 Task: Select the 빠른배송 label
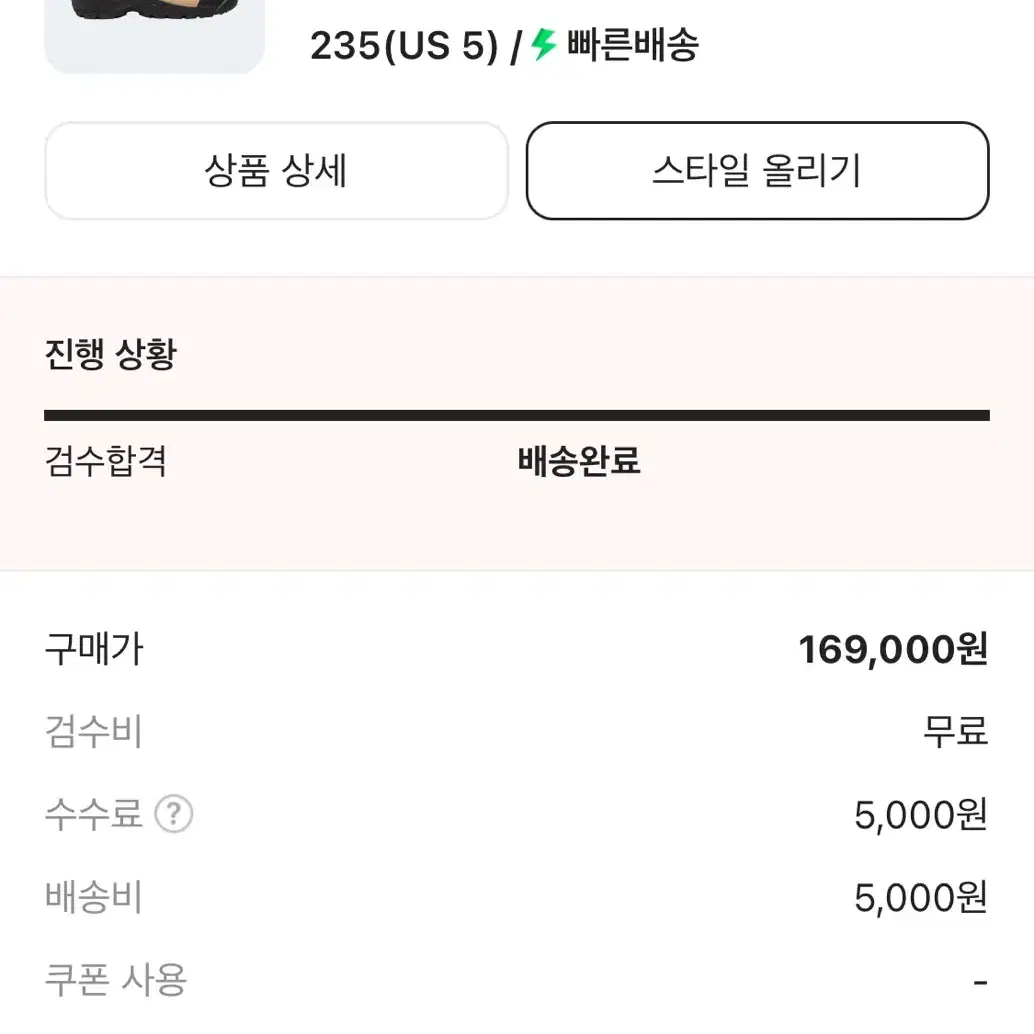pyautogui.click(x=632, y=45)
